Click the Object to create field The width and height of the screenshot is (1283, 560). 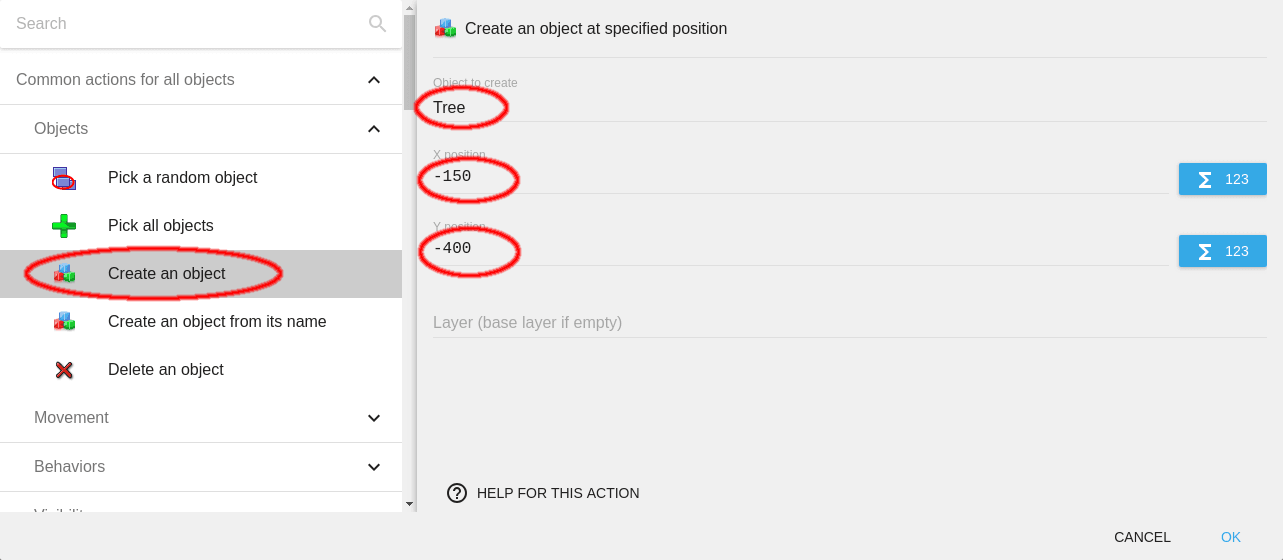click(800, 108)
